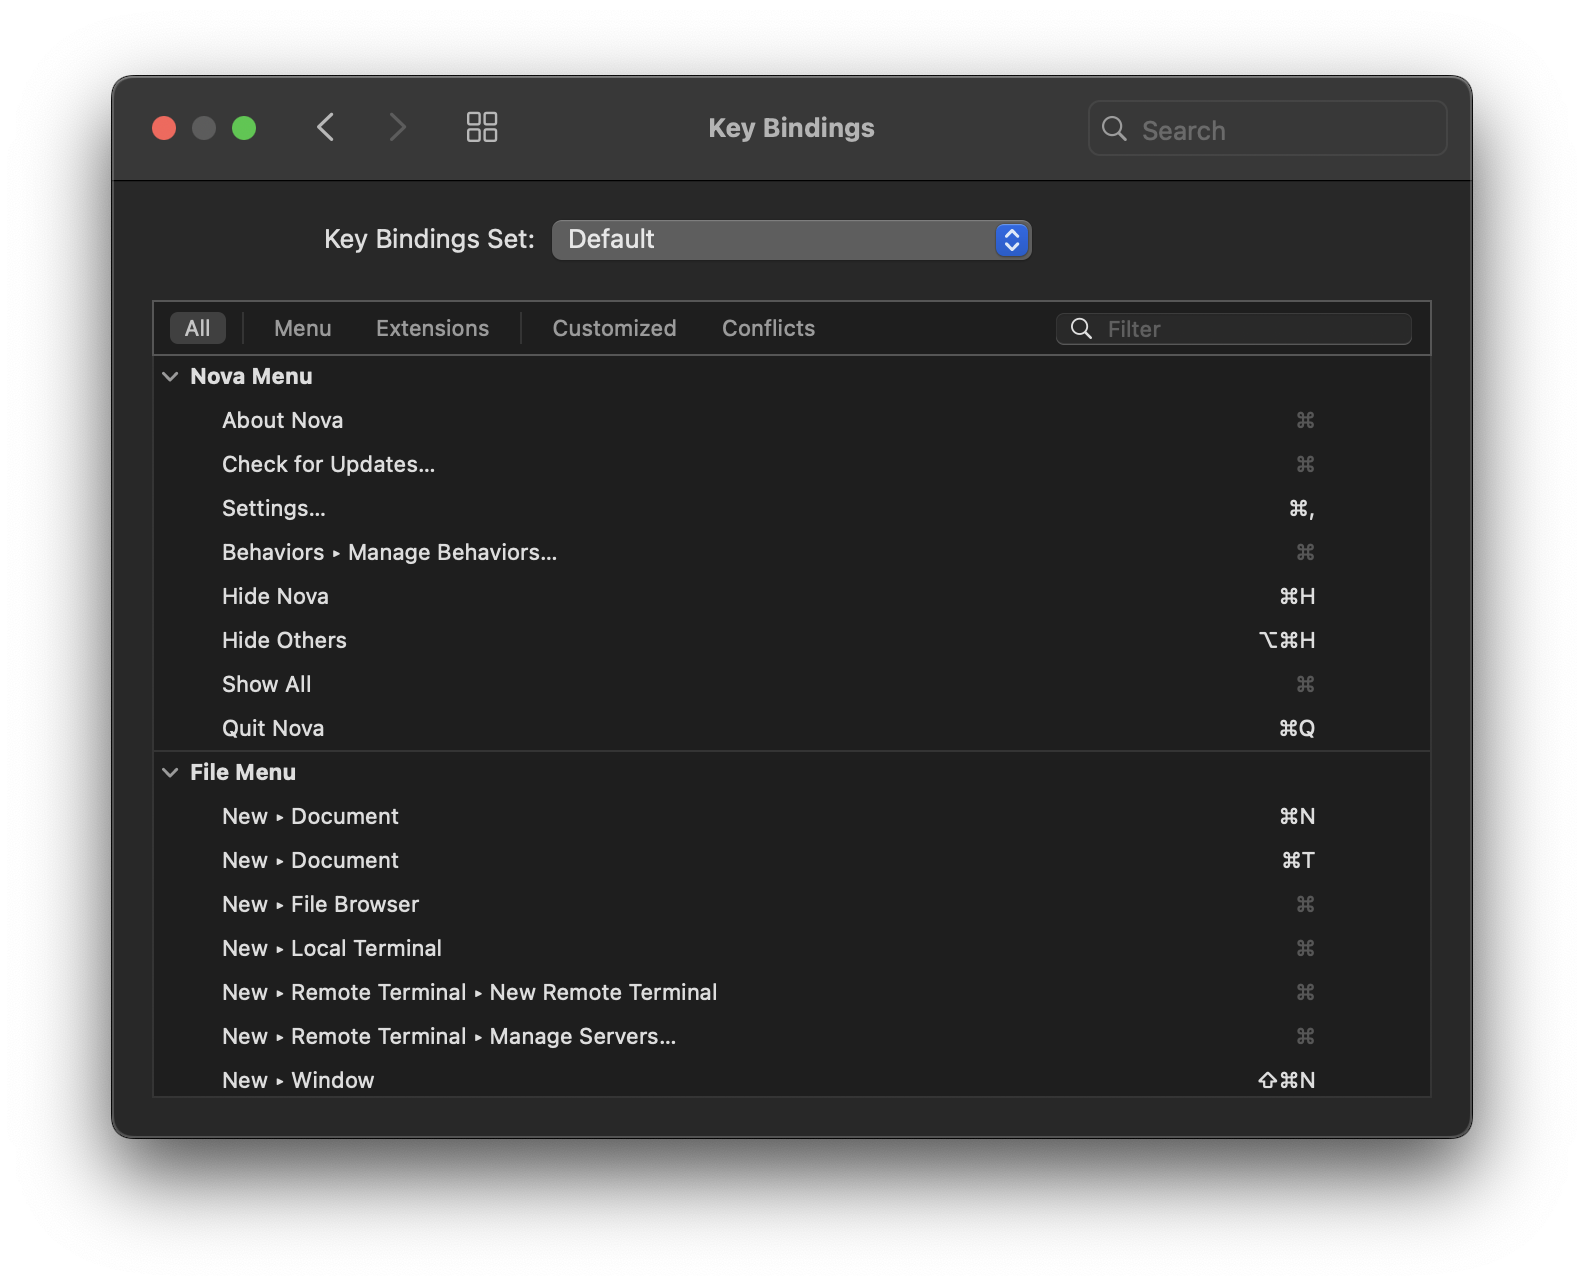Screen dimensions: 1584x1286
Task: Edit the ⌘N shortcut for New Document
Action: point(1297,817)
